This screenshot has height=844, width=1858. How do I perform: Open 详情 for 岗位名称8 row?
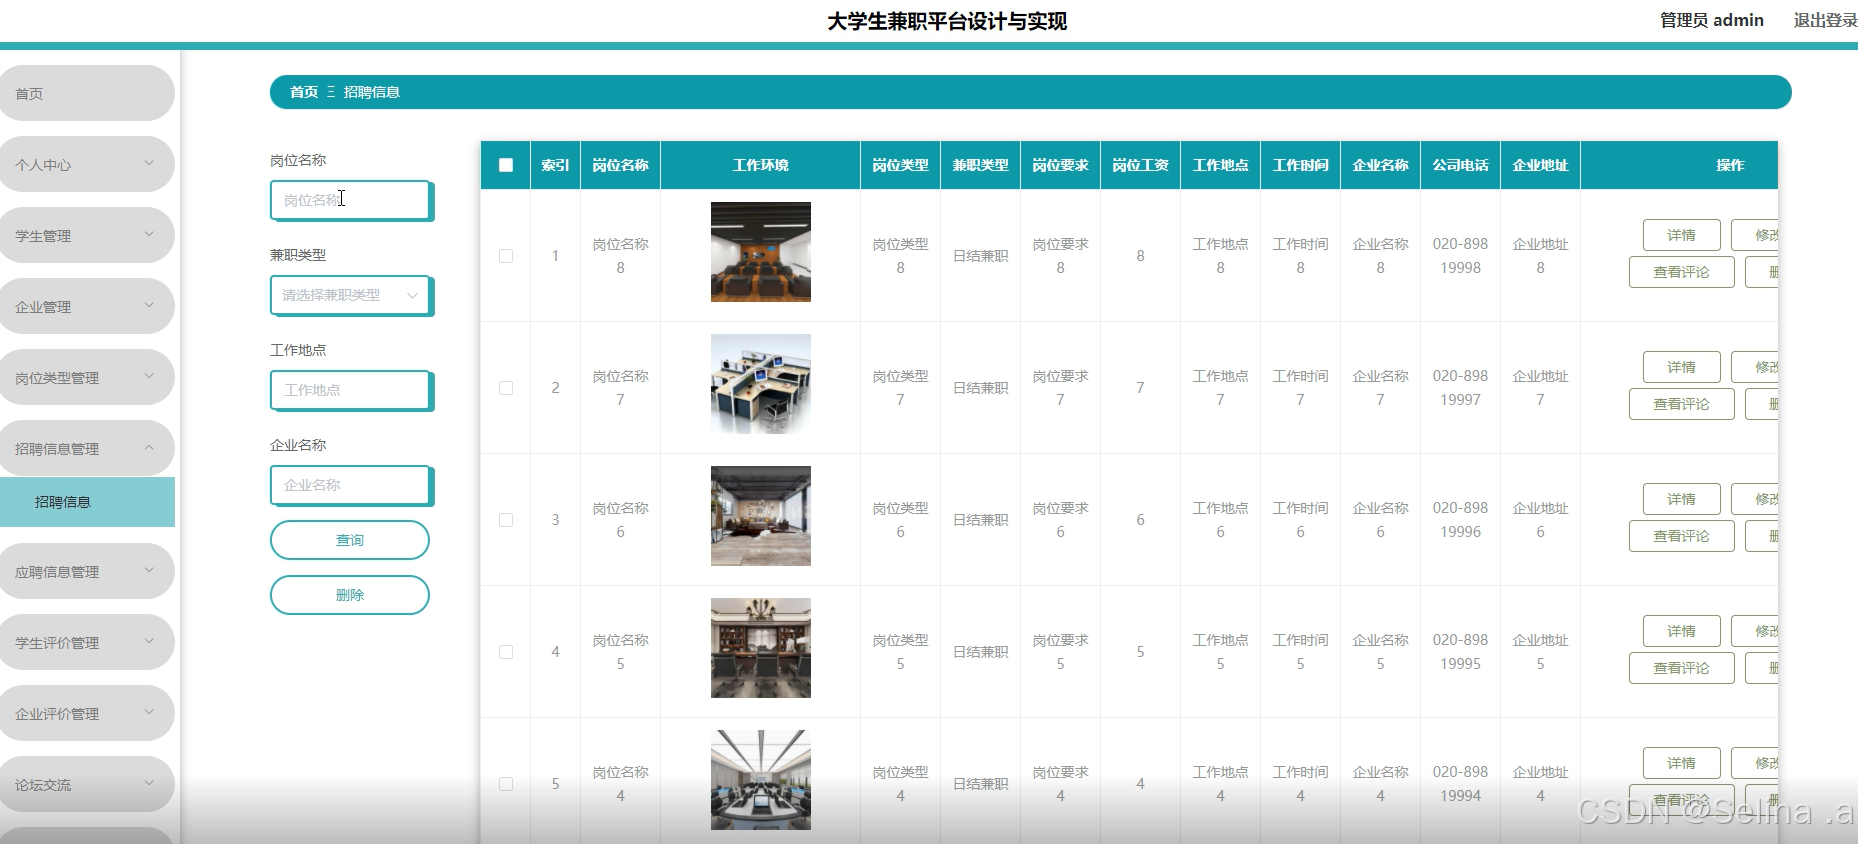coord(1681,235)
